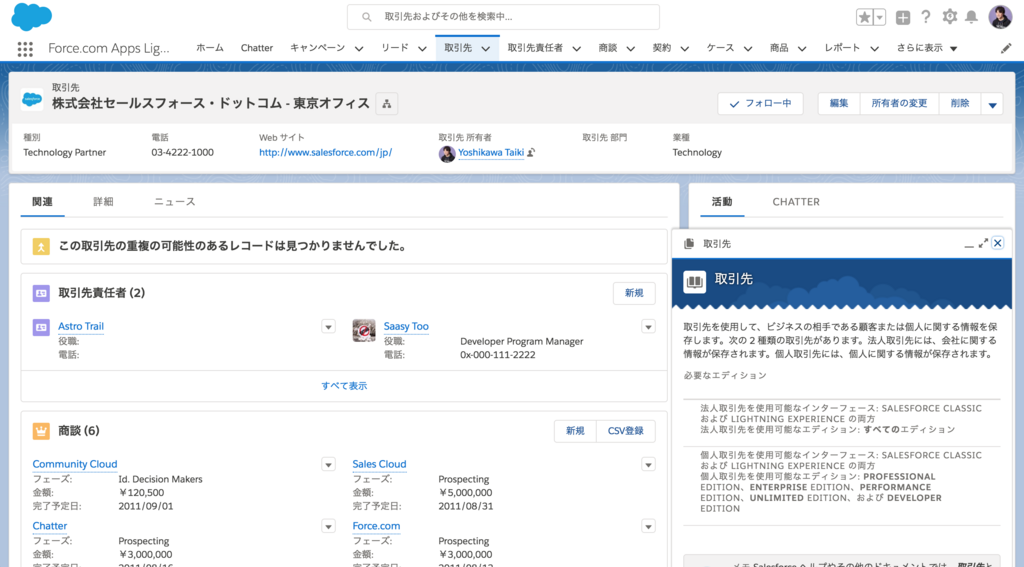Expand the 取引先 help panel to full size

tap(983, 243)
